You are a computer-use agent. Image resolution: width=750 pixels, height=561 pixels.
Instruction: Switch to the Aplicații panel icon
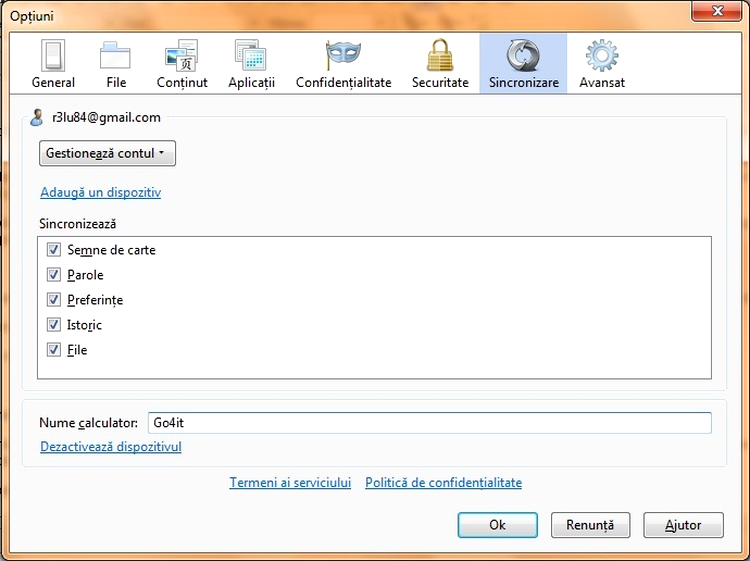(x=251, y=56)
